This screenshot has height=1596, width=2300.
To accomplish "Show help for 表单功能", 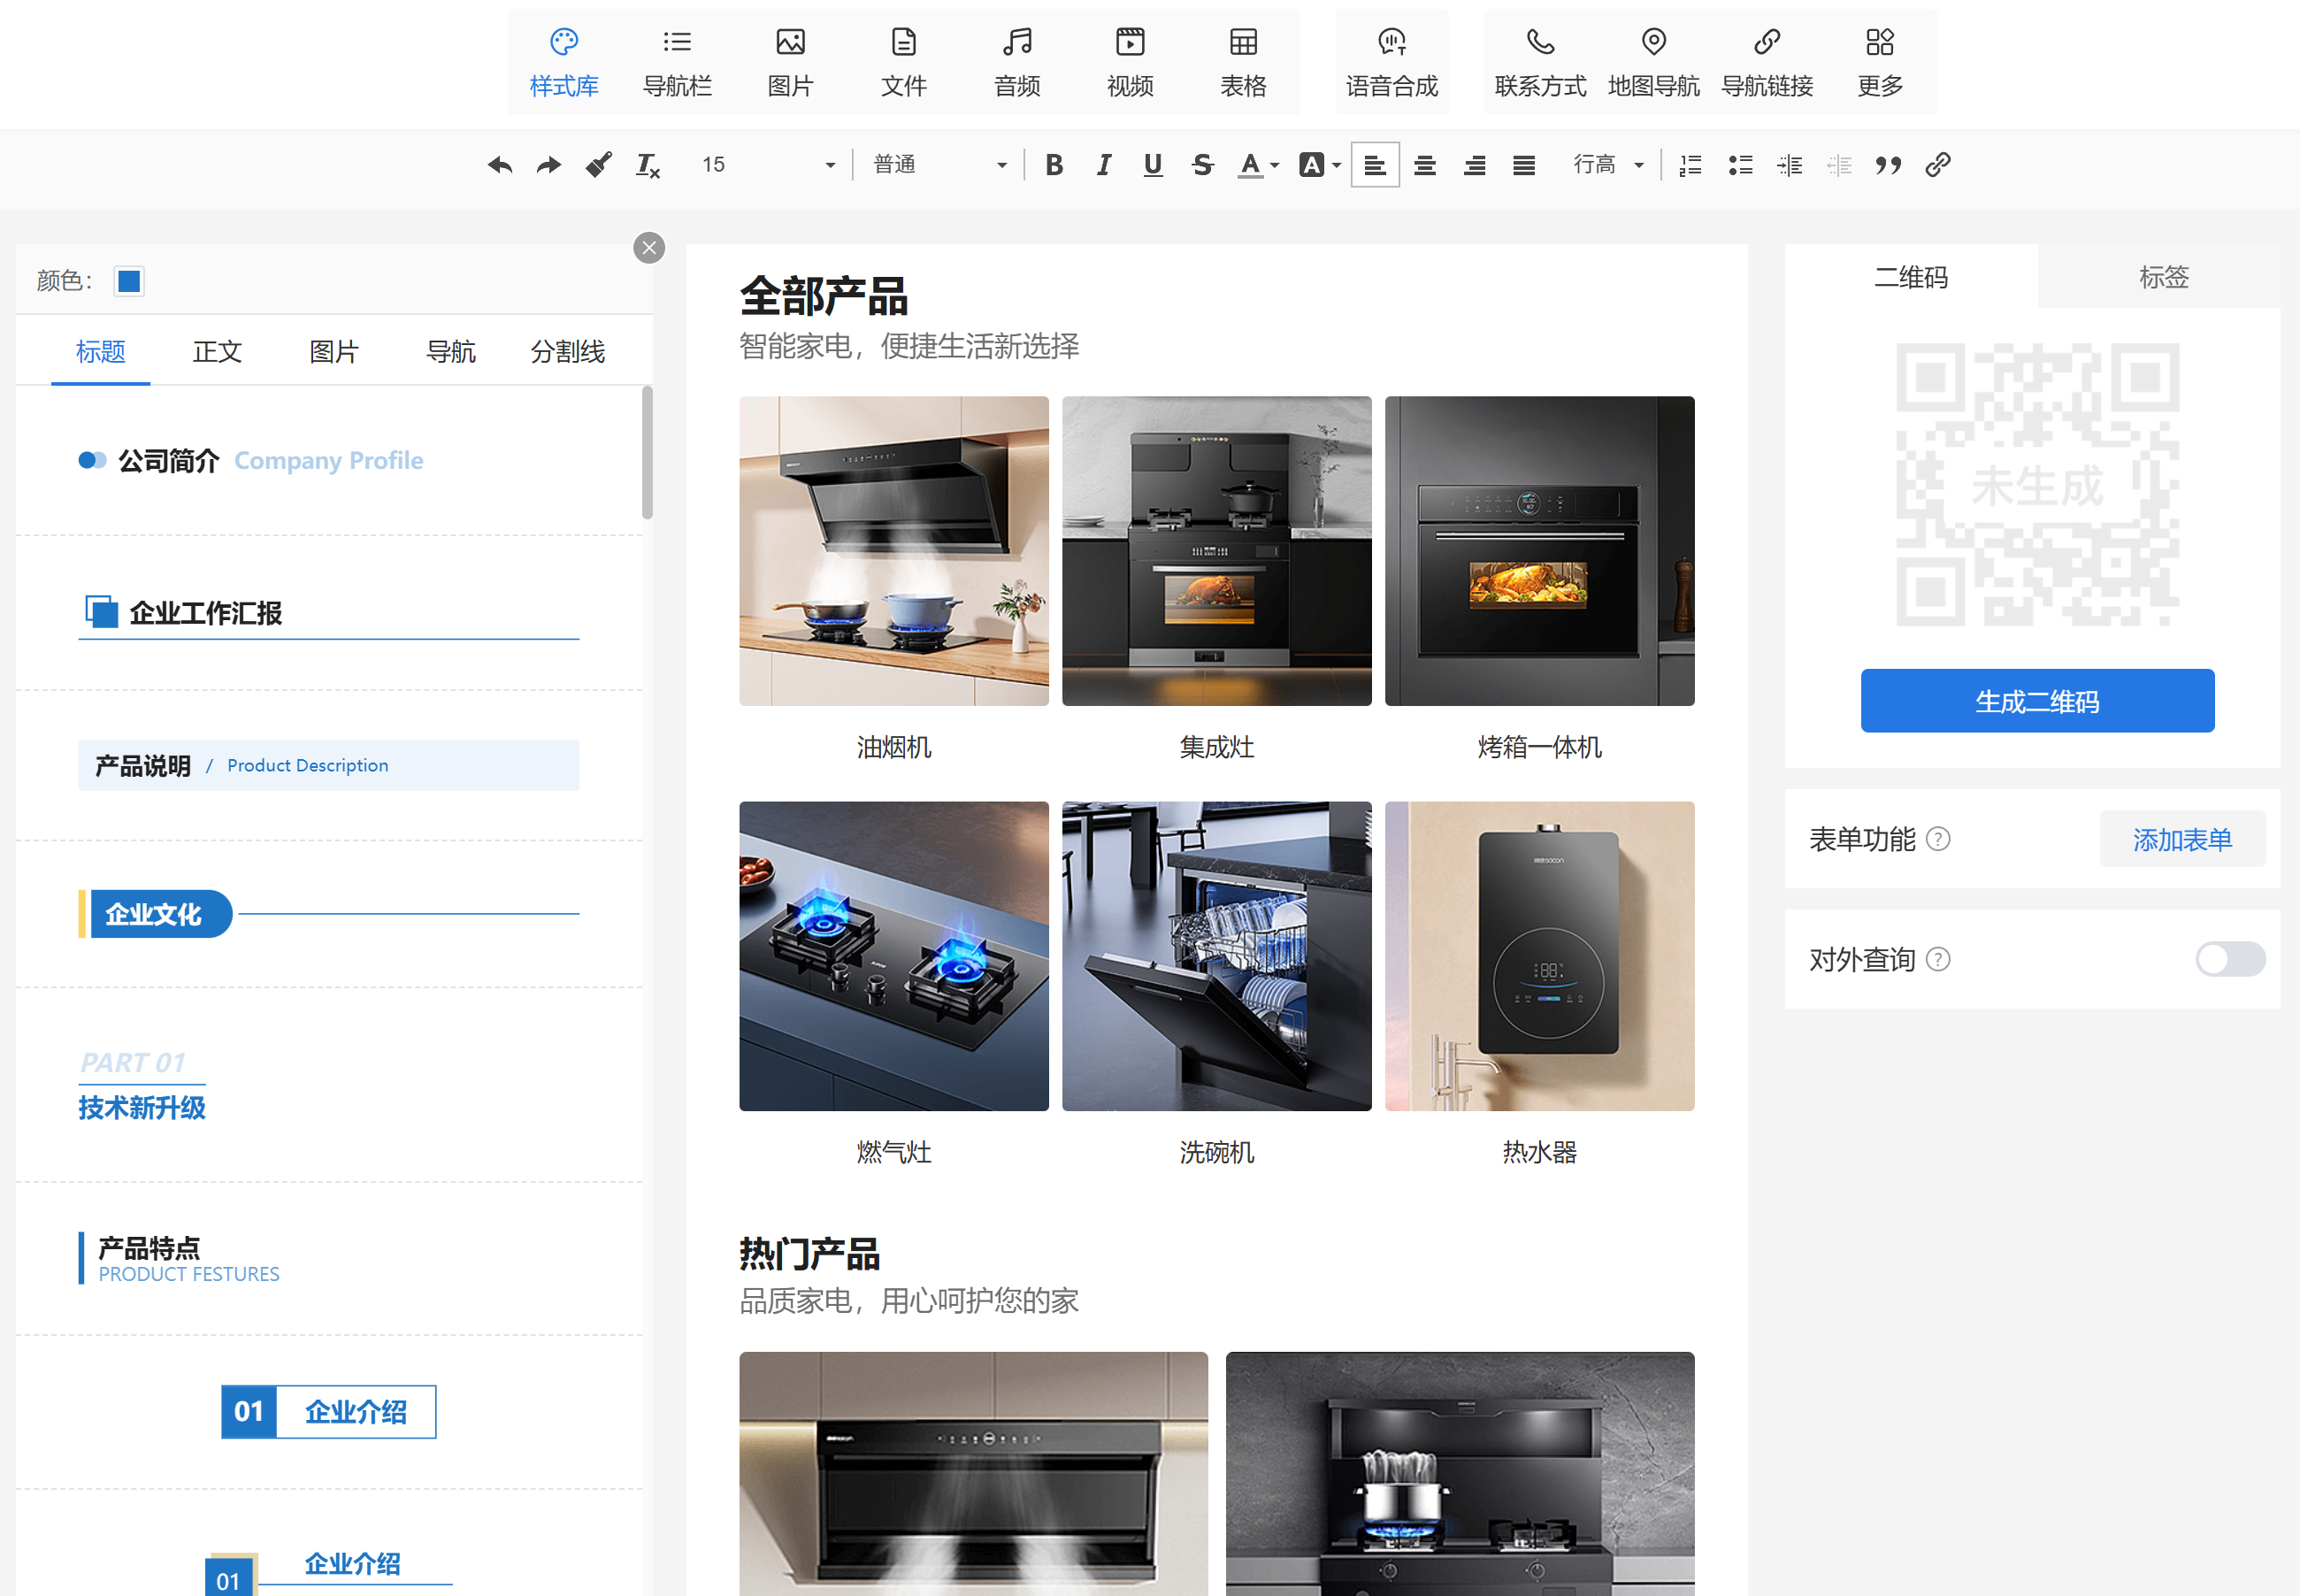I will click(1938, 839).
